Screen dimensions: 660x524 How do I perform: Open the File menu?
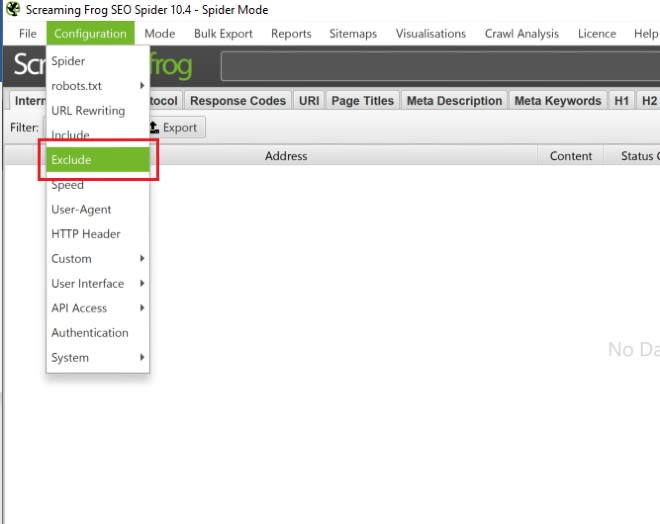[28, 33]
